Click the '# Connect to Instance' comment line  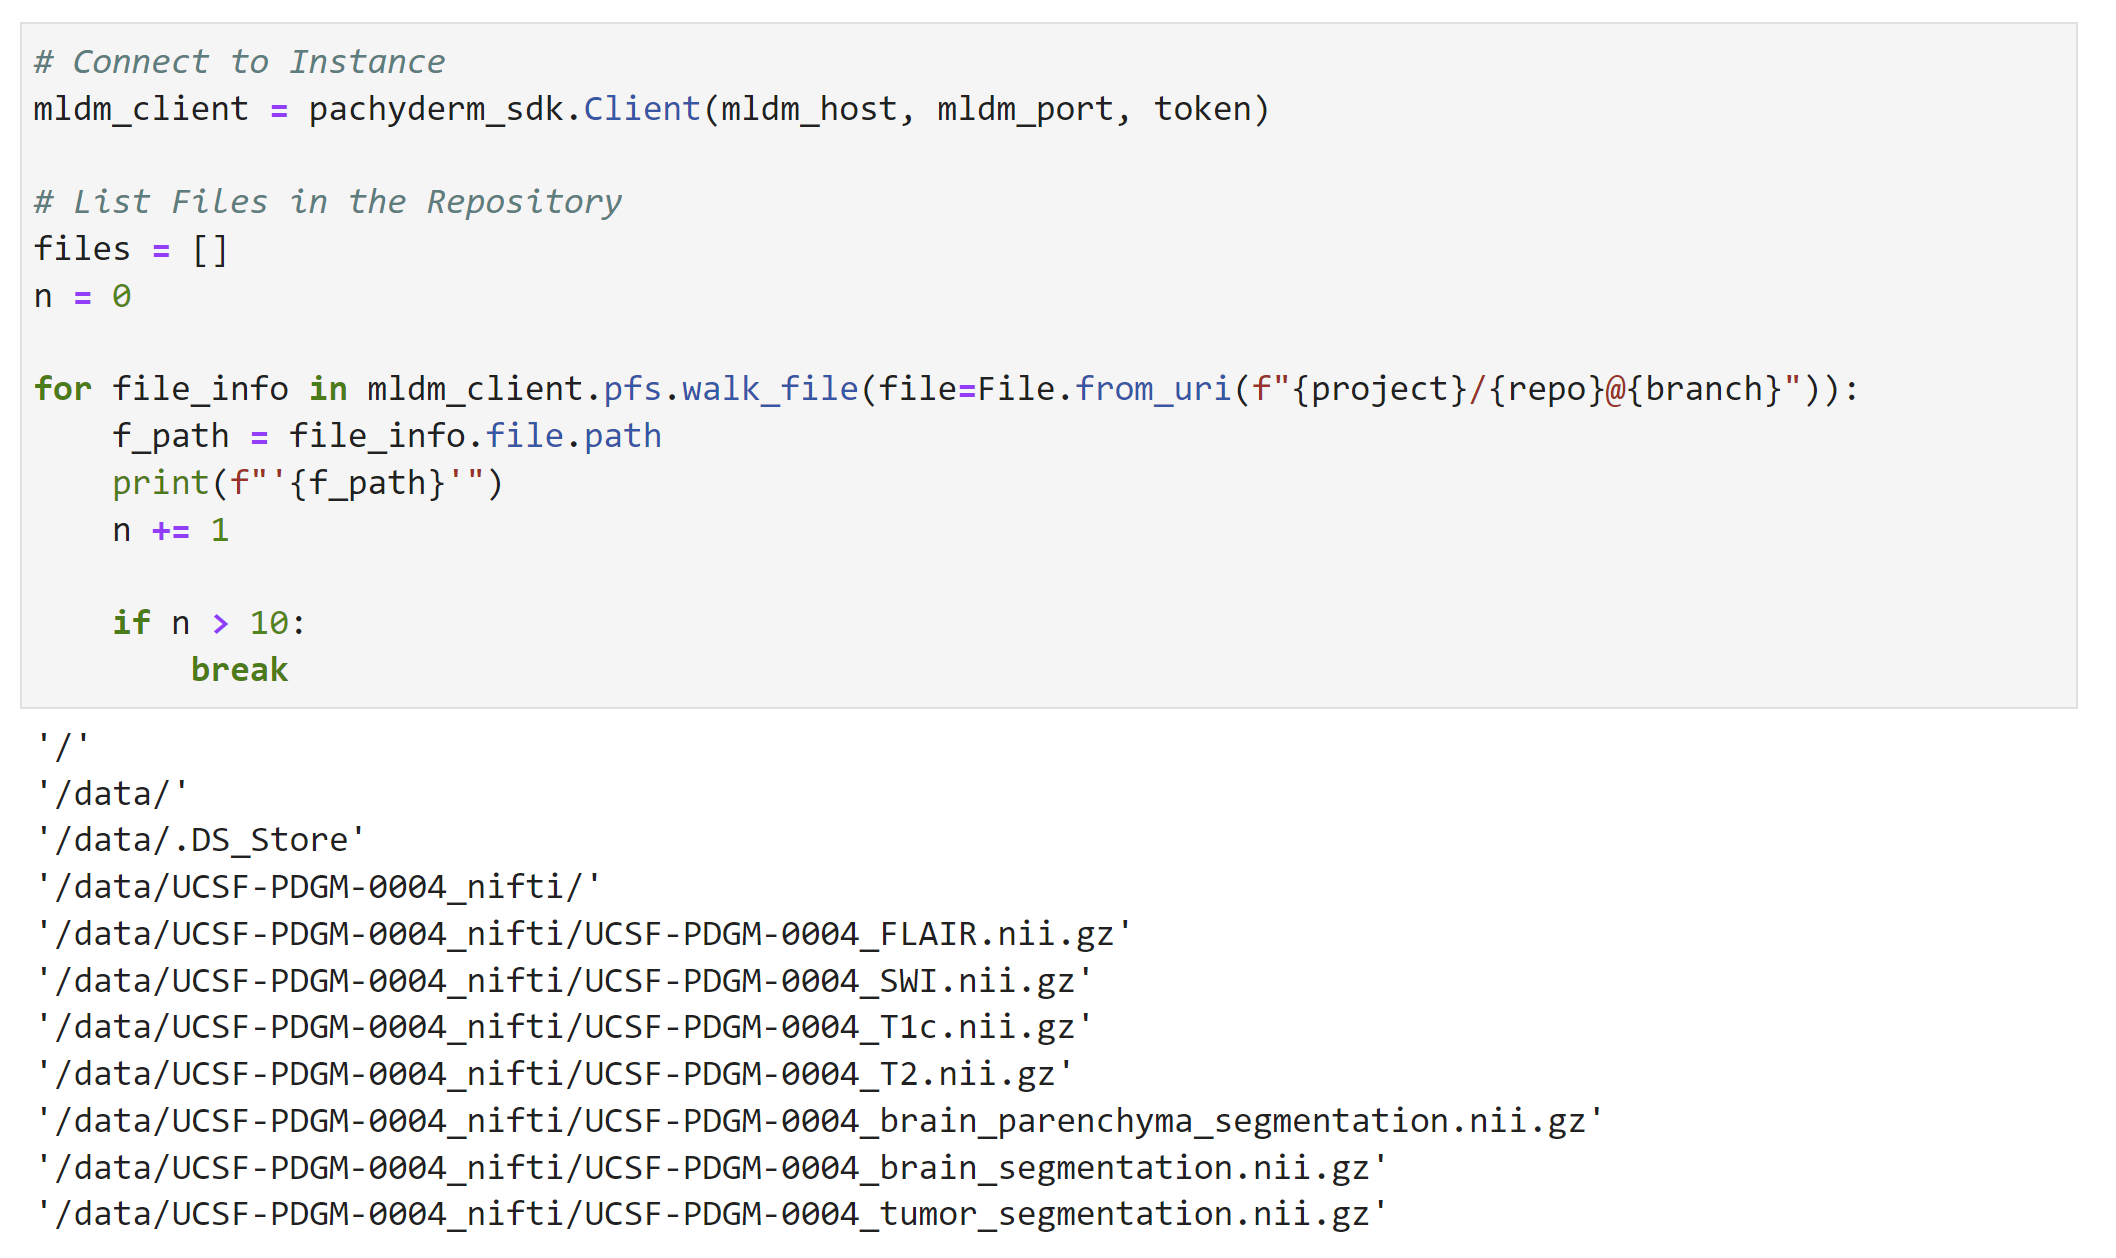[239, 62]
